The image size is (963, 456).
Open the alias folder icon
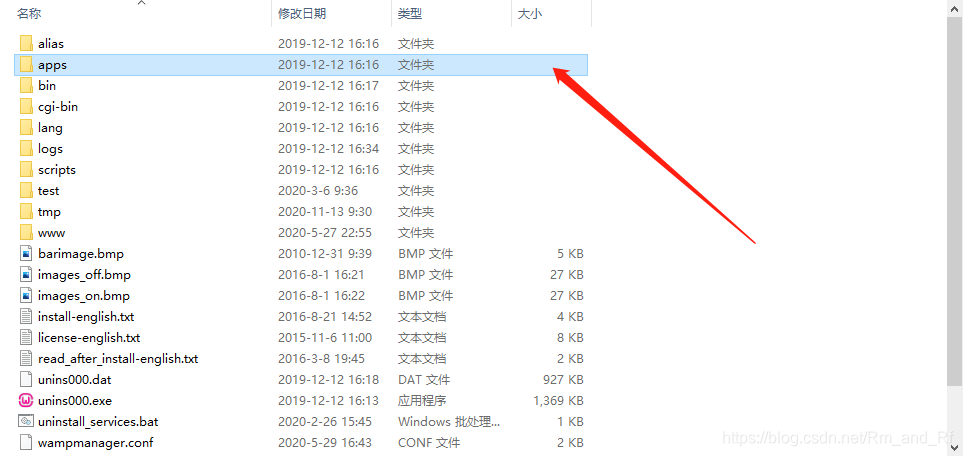(x=26, y=44)
